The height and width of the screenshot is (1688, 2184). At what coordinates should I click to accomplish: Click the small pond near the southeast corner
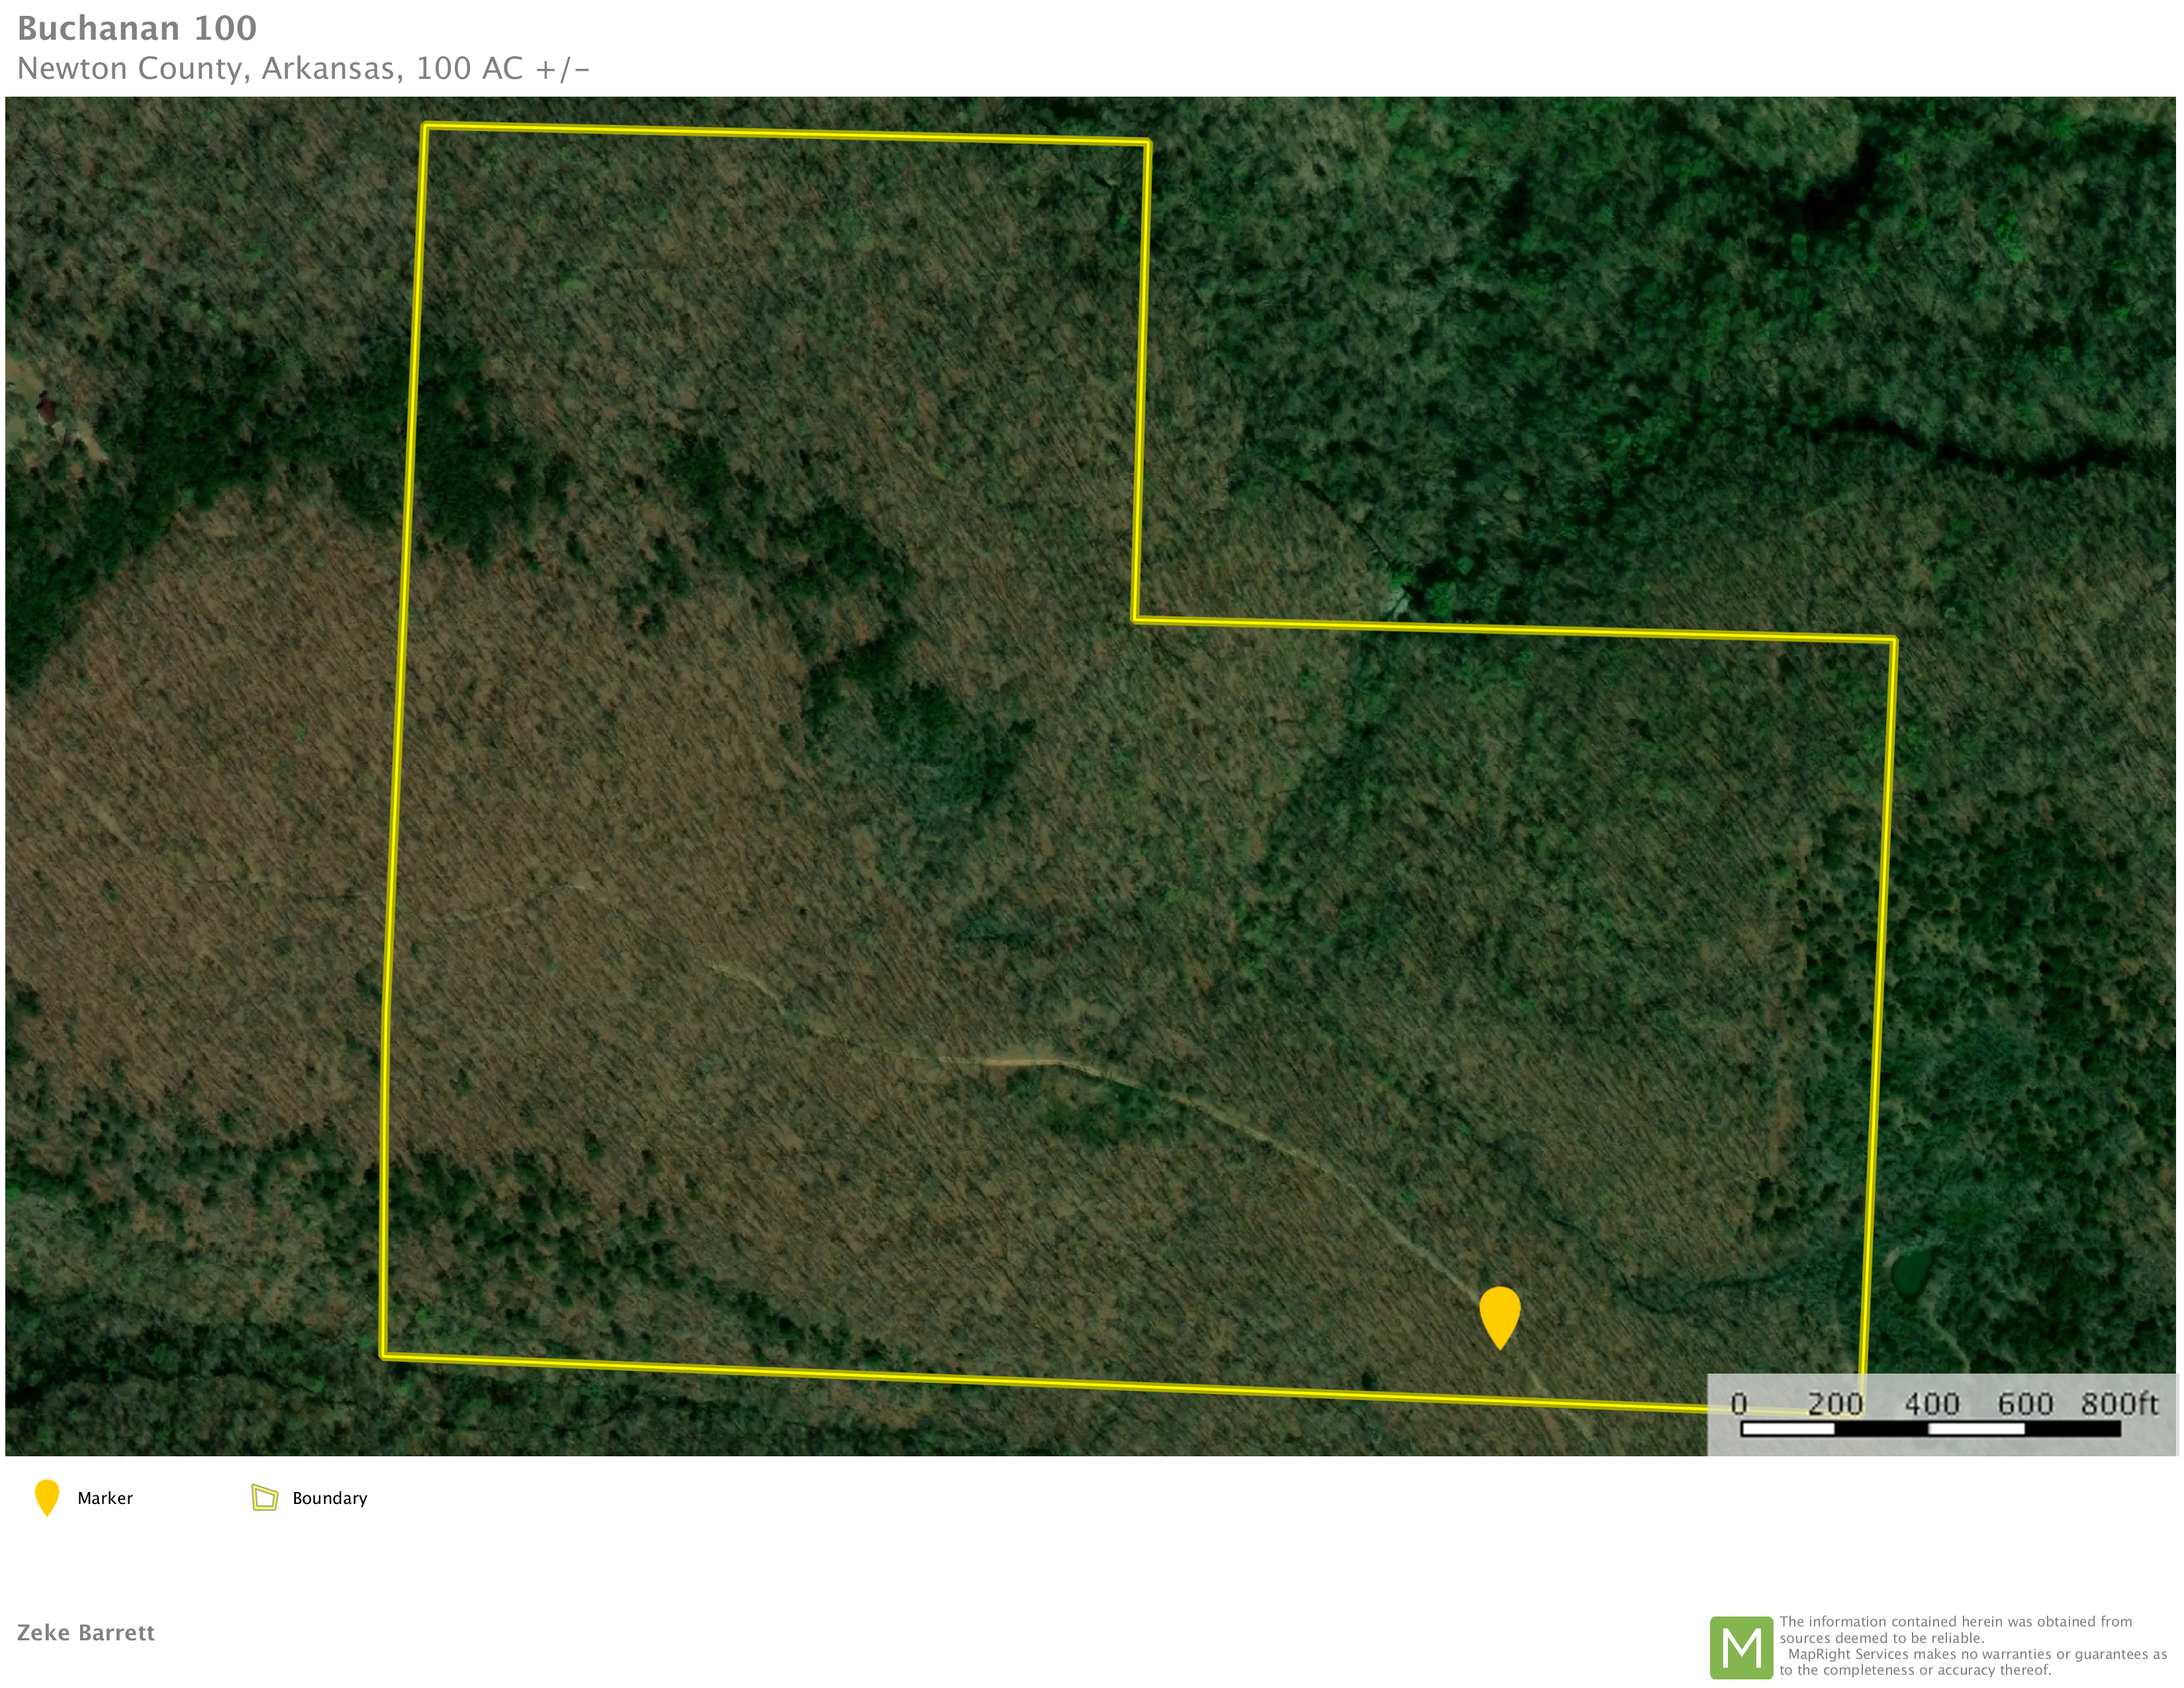[x=1911, y=1272]
